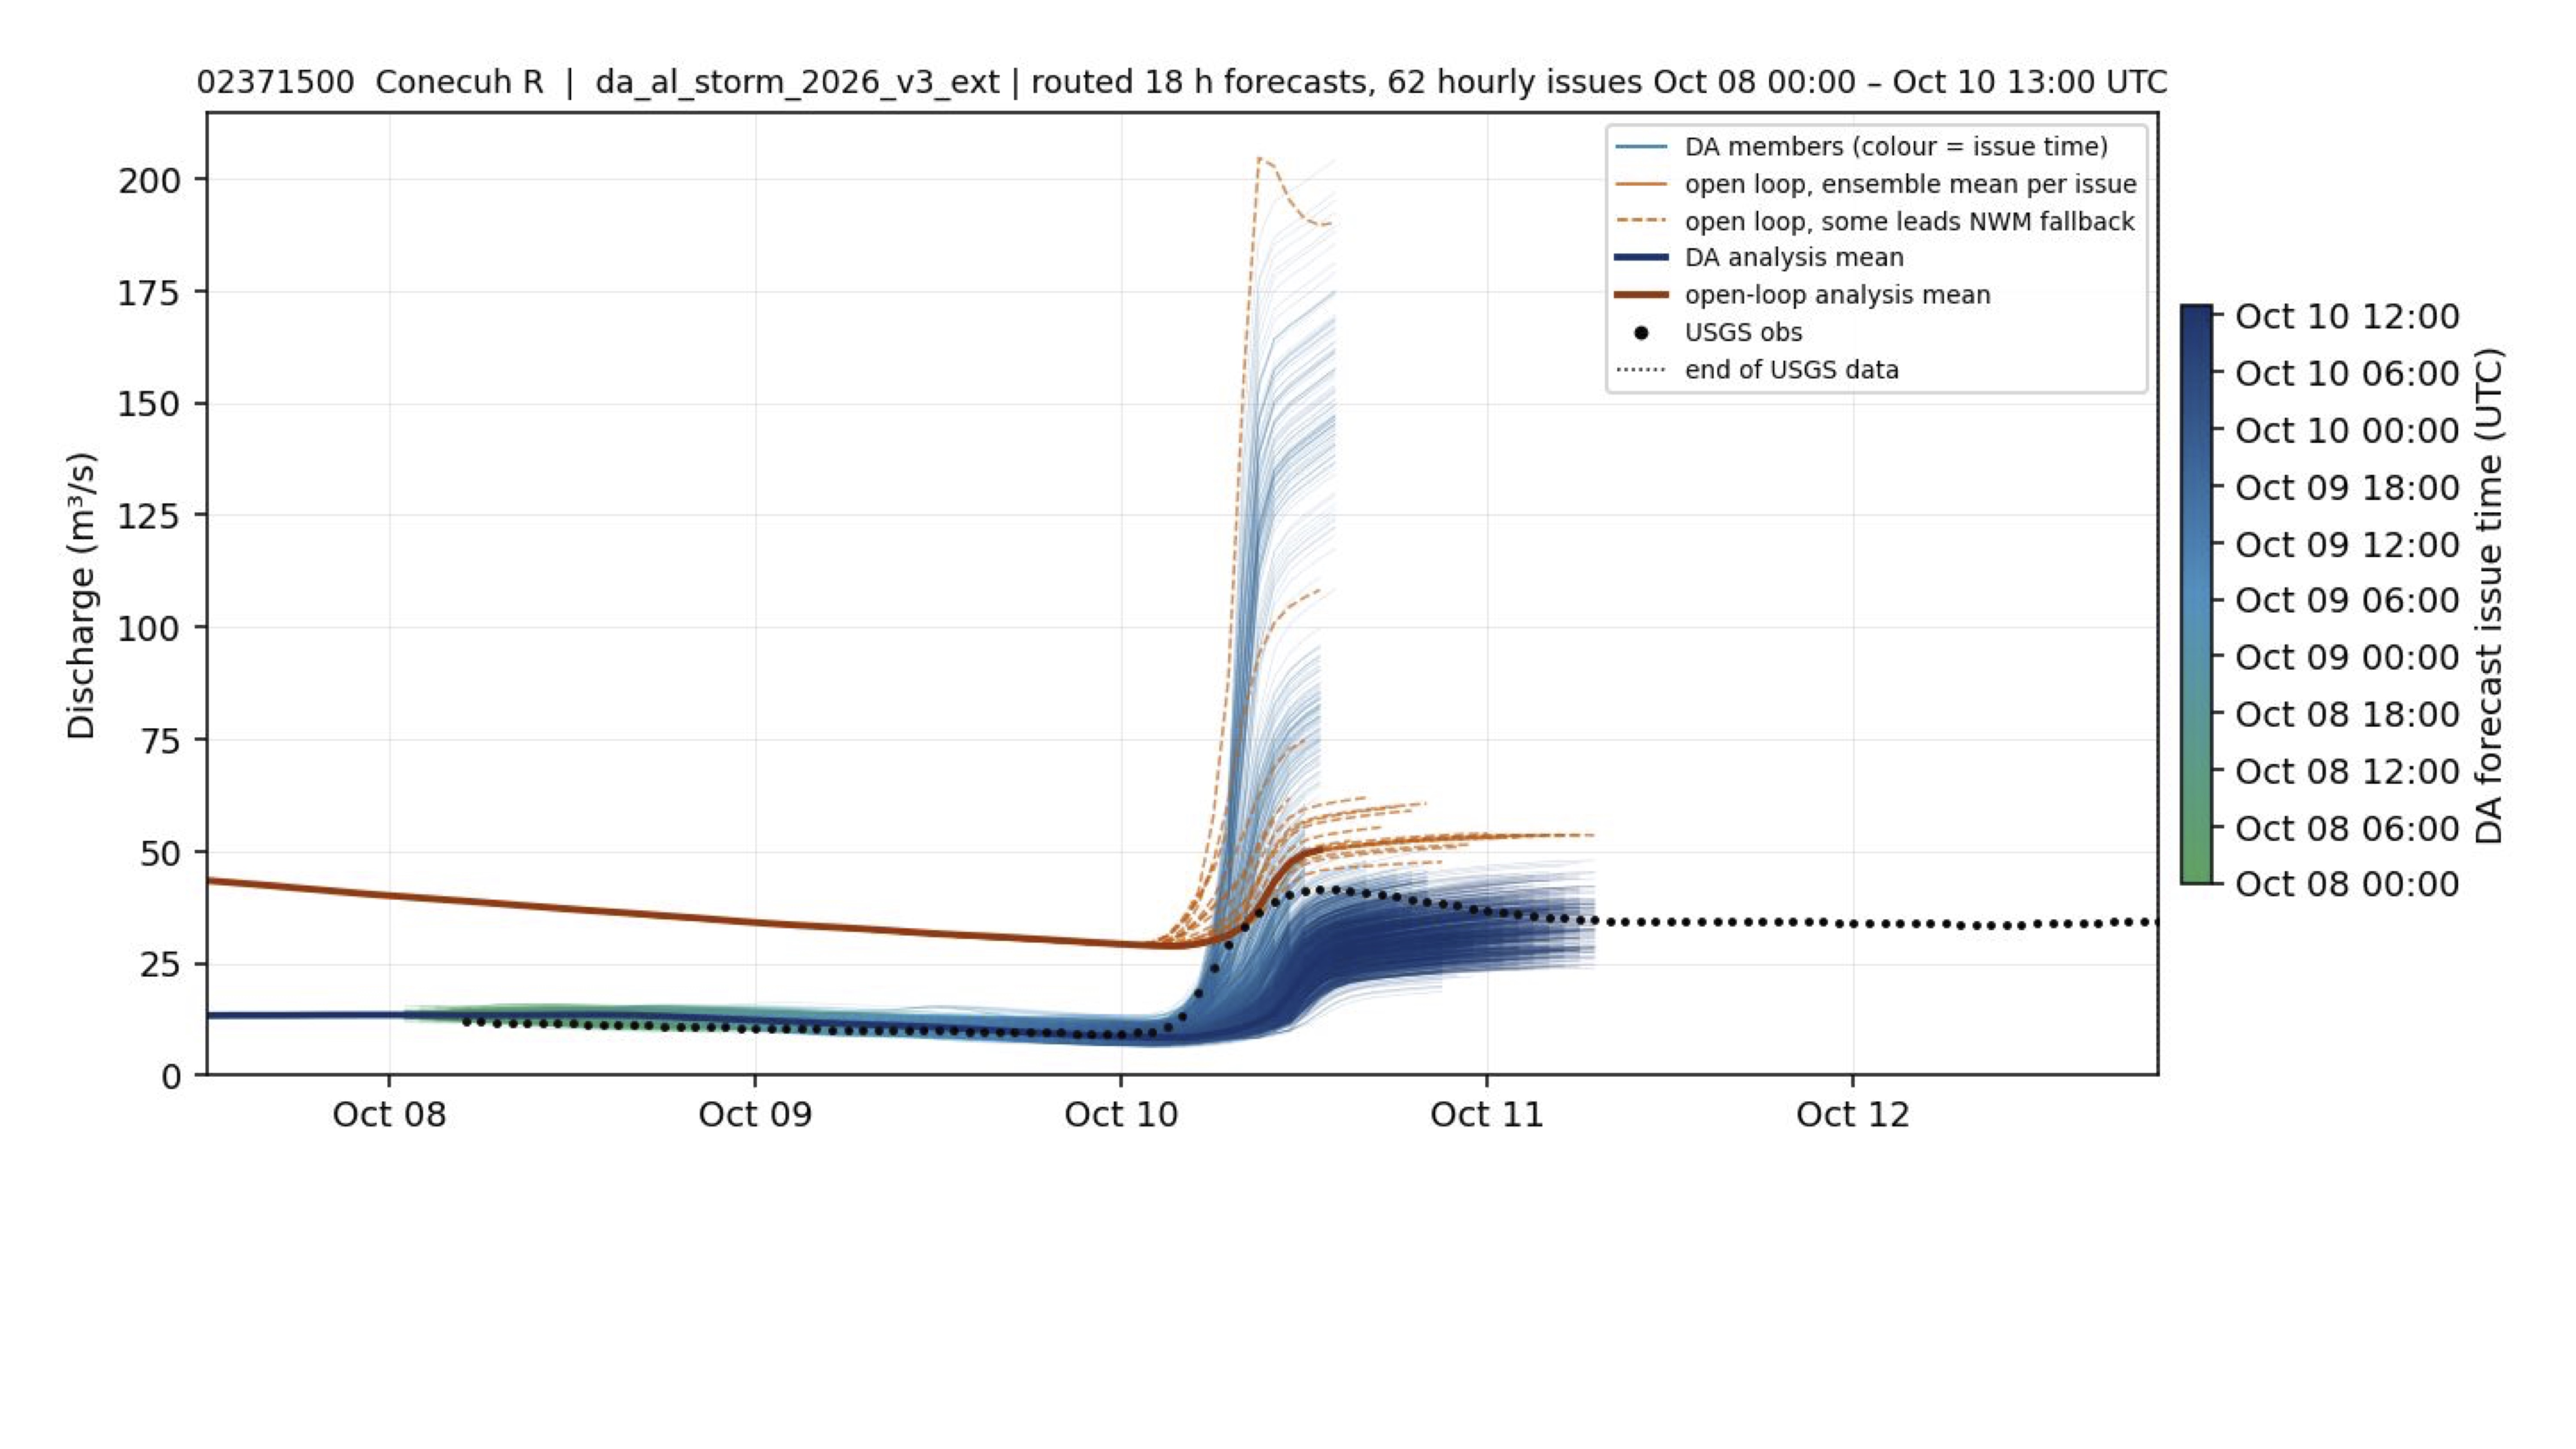Click colorbar tick label 'Oct 08 12:00'
Screen dimensions: 2576x1449
[x=2347, y=771]
